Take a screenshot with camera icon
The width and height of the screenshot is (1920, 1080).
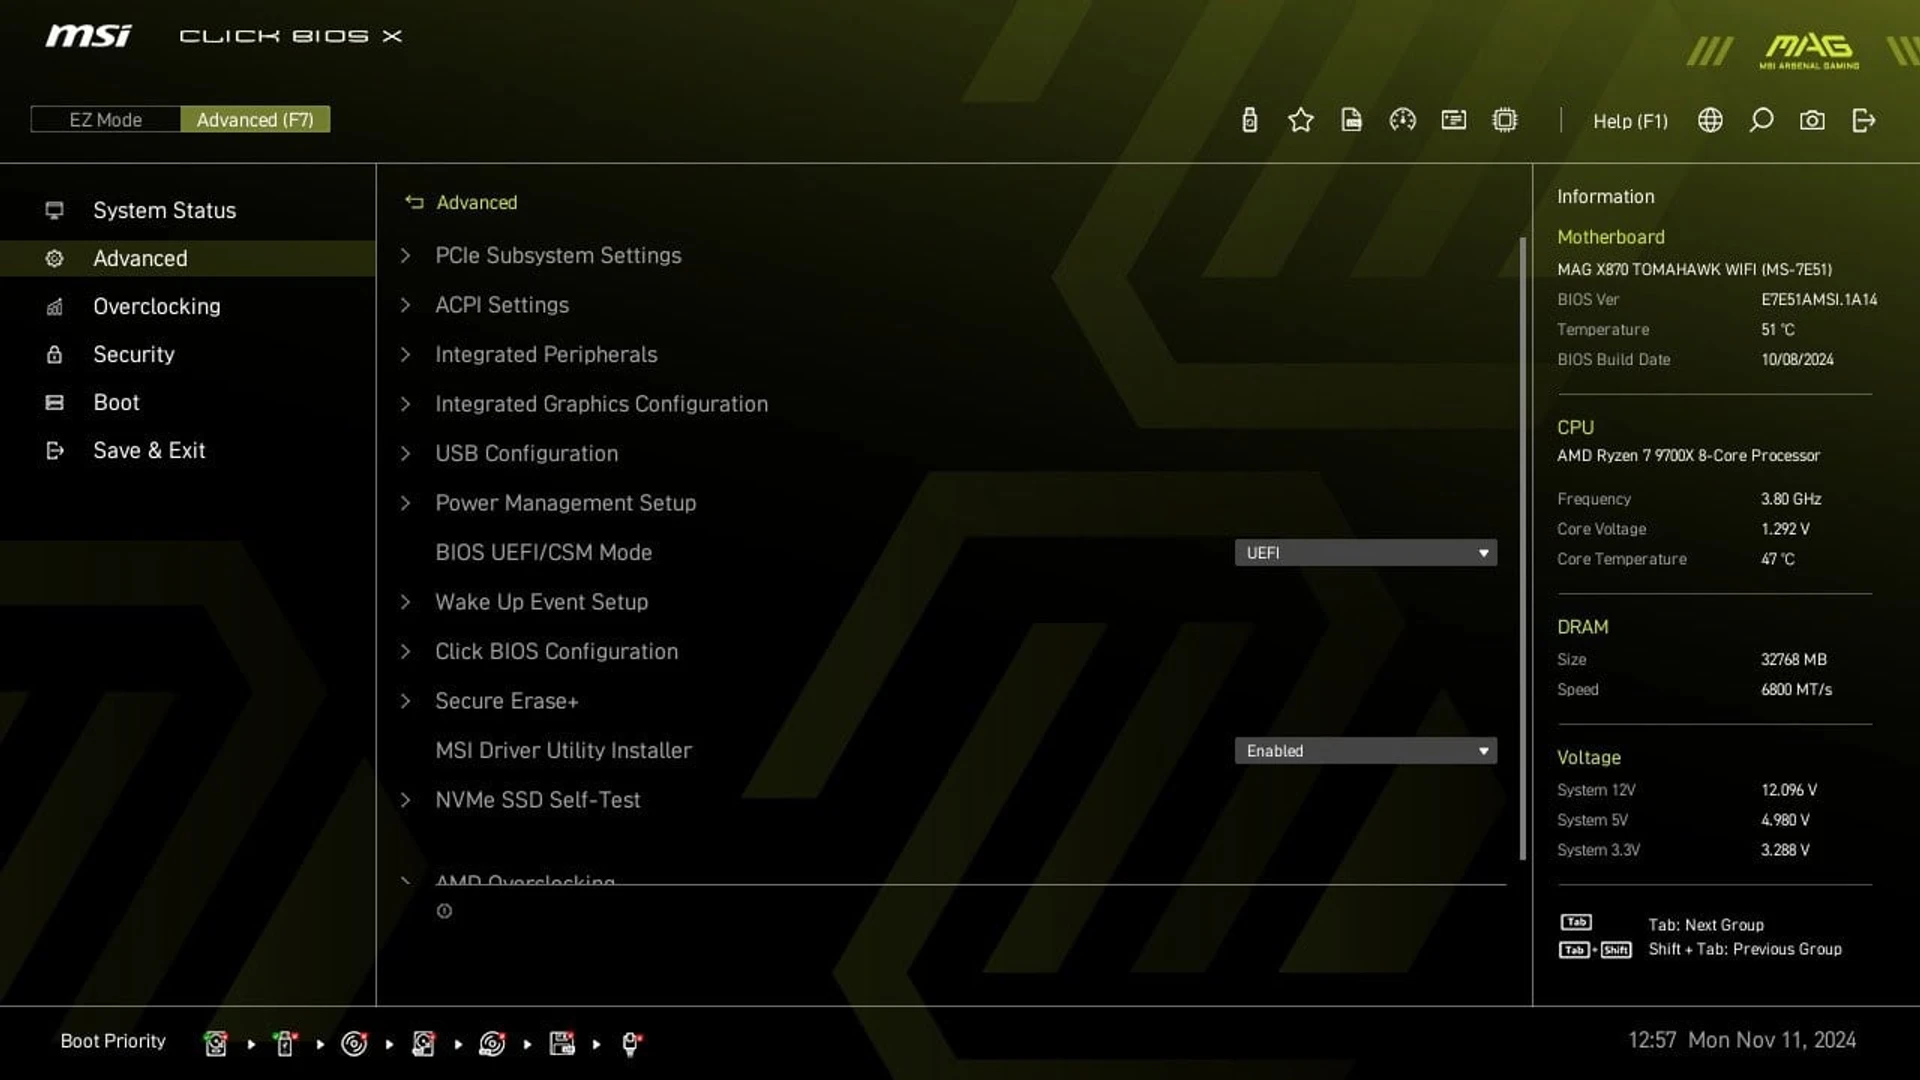(x=1812, y=121)
